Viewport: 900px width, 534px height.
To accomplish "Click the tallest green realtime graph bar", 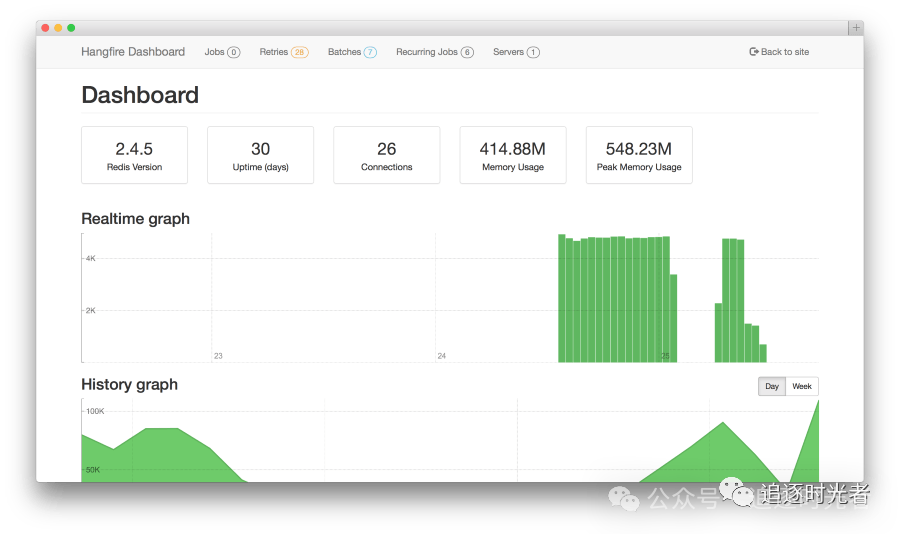I will [562, 298].
